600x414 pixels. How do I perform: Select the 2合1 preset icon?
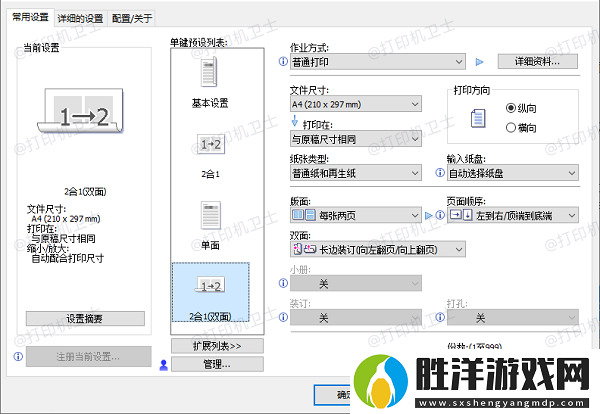[x=210, y=144]
